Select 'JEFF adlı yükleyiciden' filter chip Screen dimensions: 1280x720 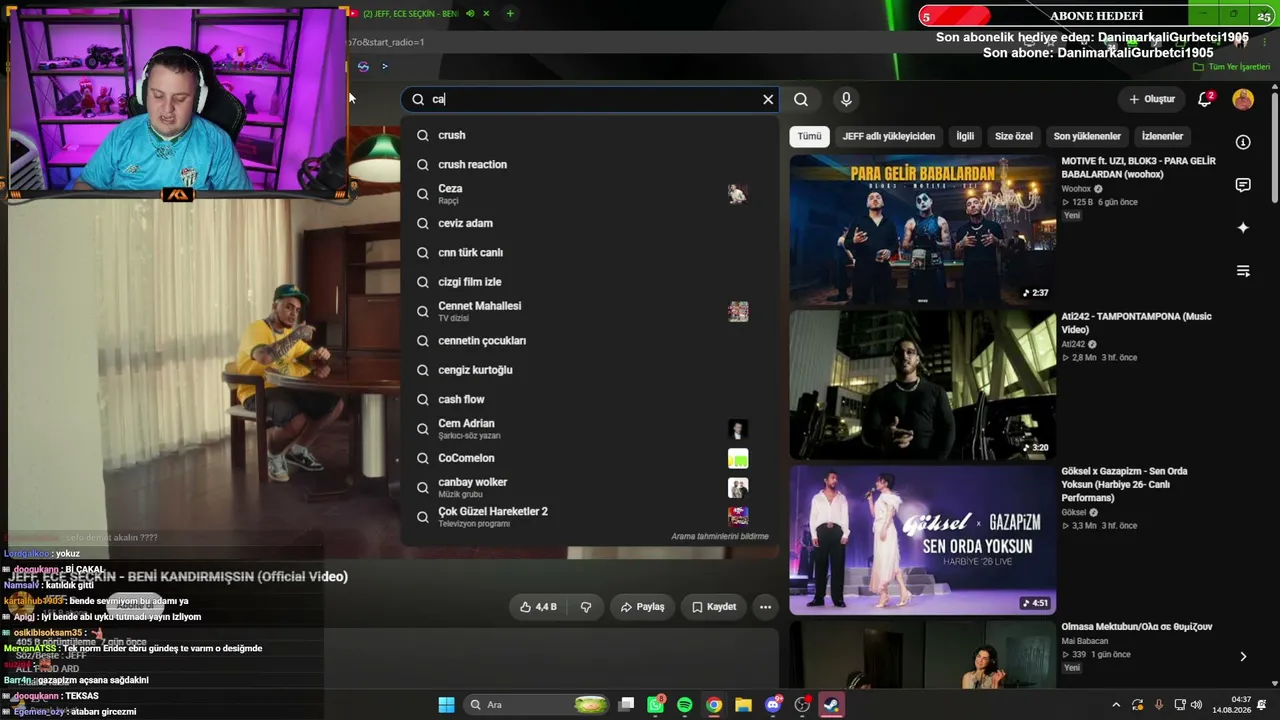889,136
